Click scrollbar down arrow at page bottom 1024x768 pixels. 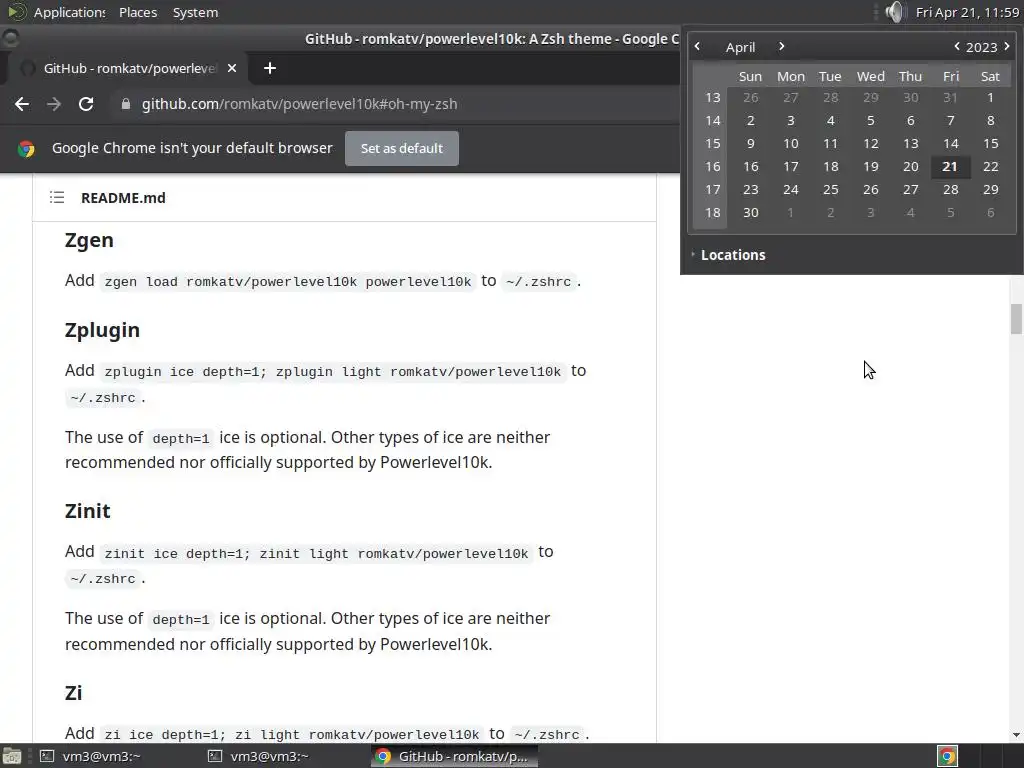(1016, 735)
